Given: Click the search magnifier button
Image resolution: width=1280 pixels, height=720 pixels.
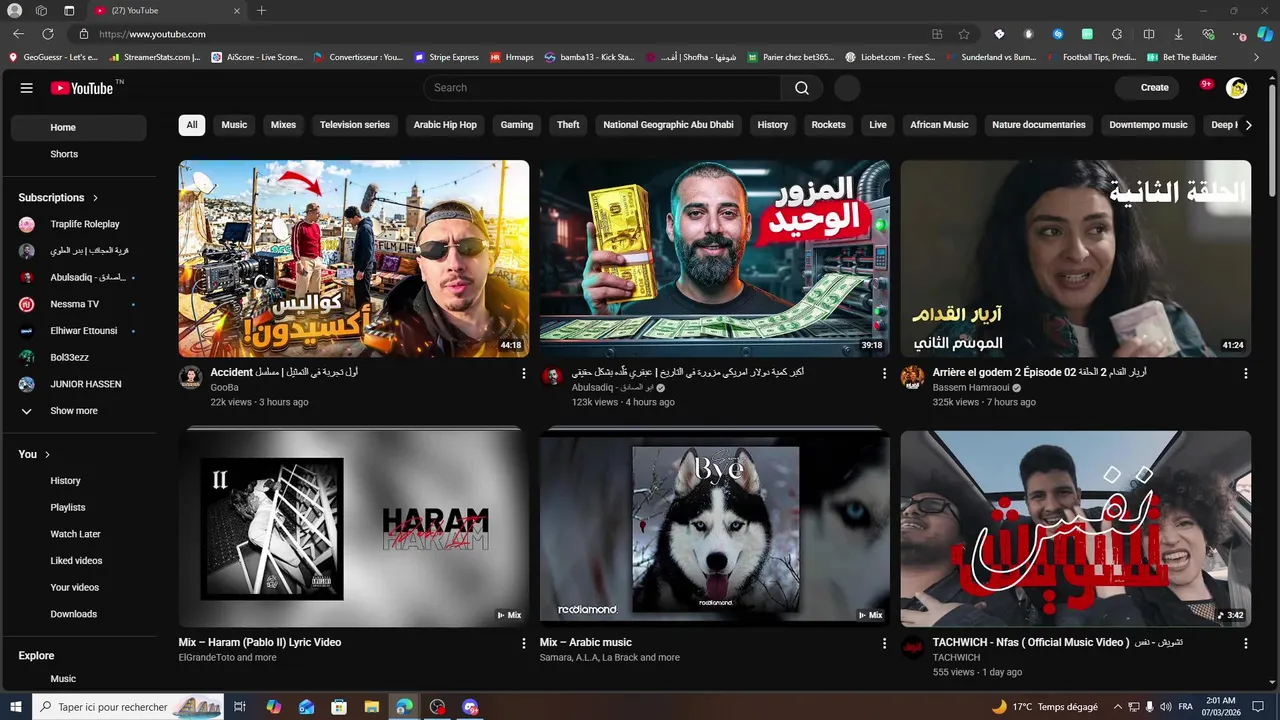Looking at the screenshot, I should click(x=802, y=88).
